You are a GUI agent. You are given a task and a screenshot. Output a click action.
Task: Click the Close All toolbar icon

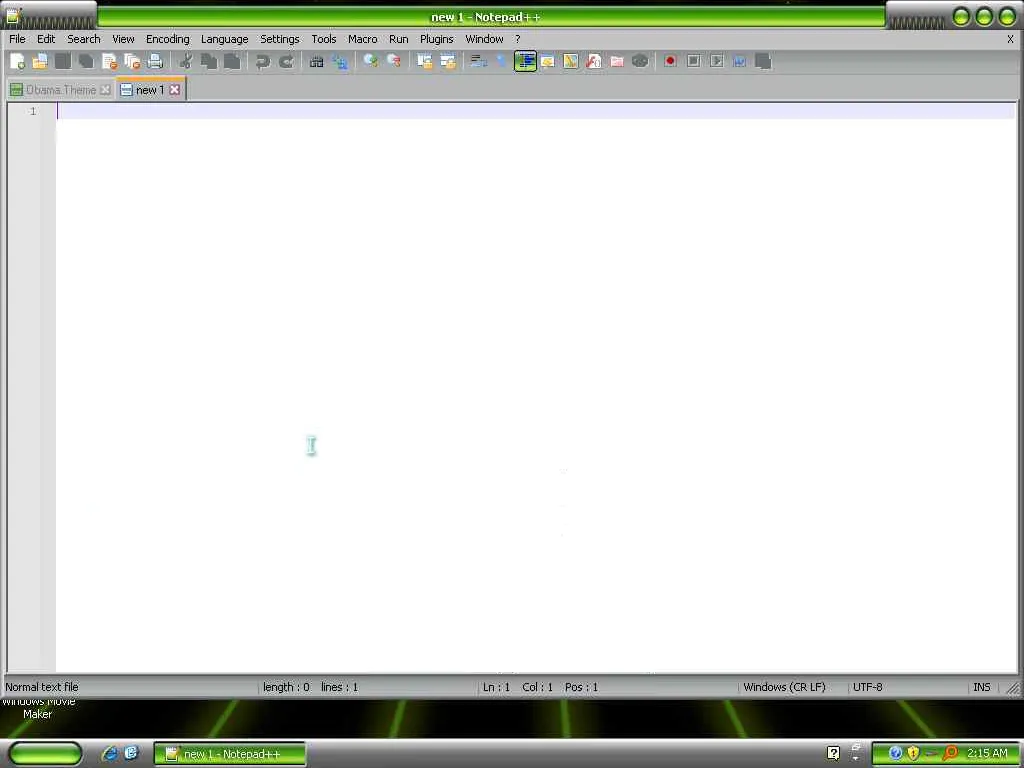coord(133,61)
